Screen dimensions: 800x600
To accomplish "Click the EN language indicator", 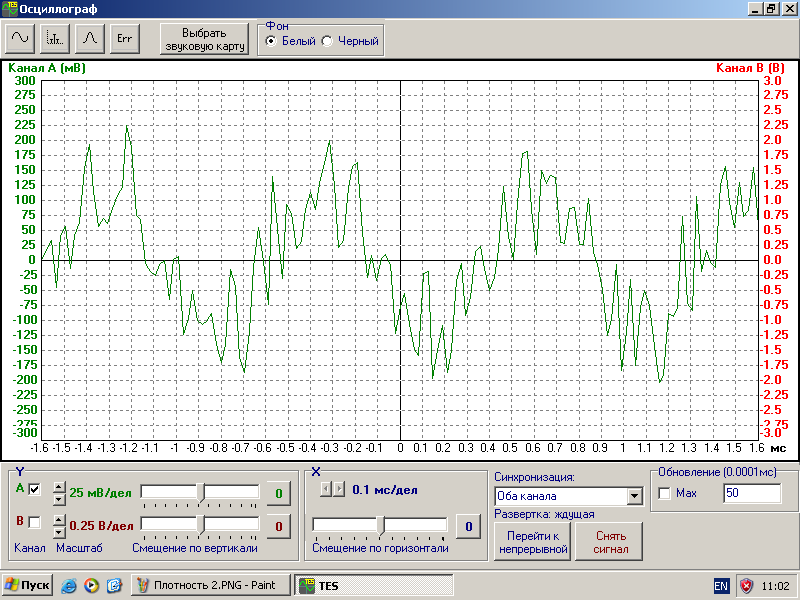I will 721,586.
